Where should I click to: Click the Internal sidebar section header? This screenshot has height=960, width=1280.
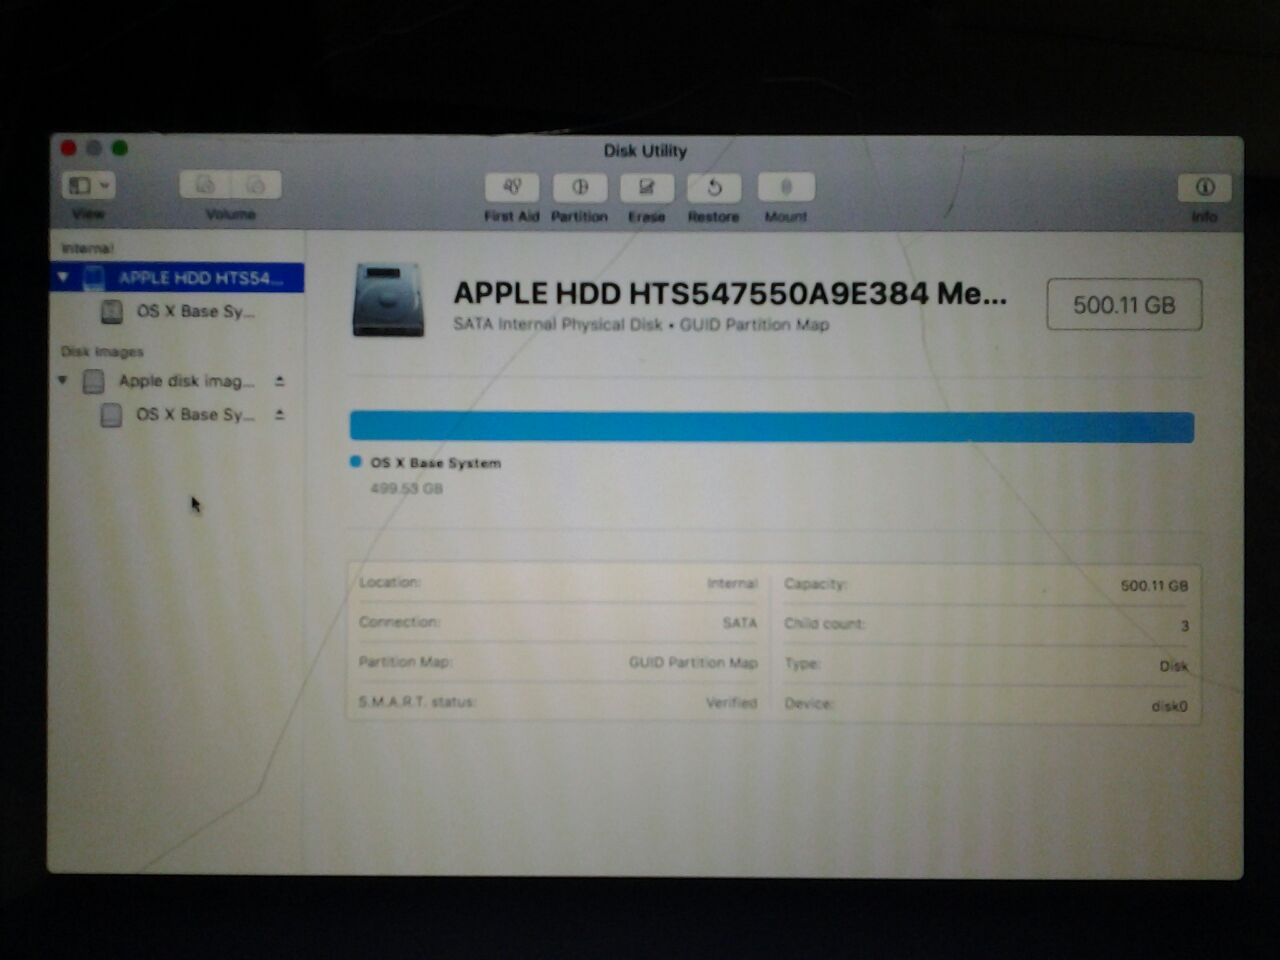click(88, 248)
